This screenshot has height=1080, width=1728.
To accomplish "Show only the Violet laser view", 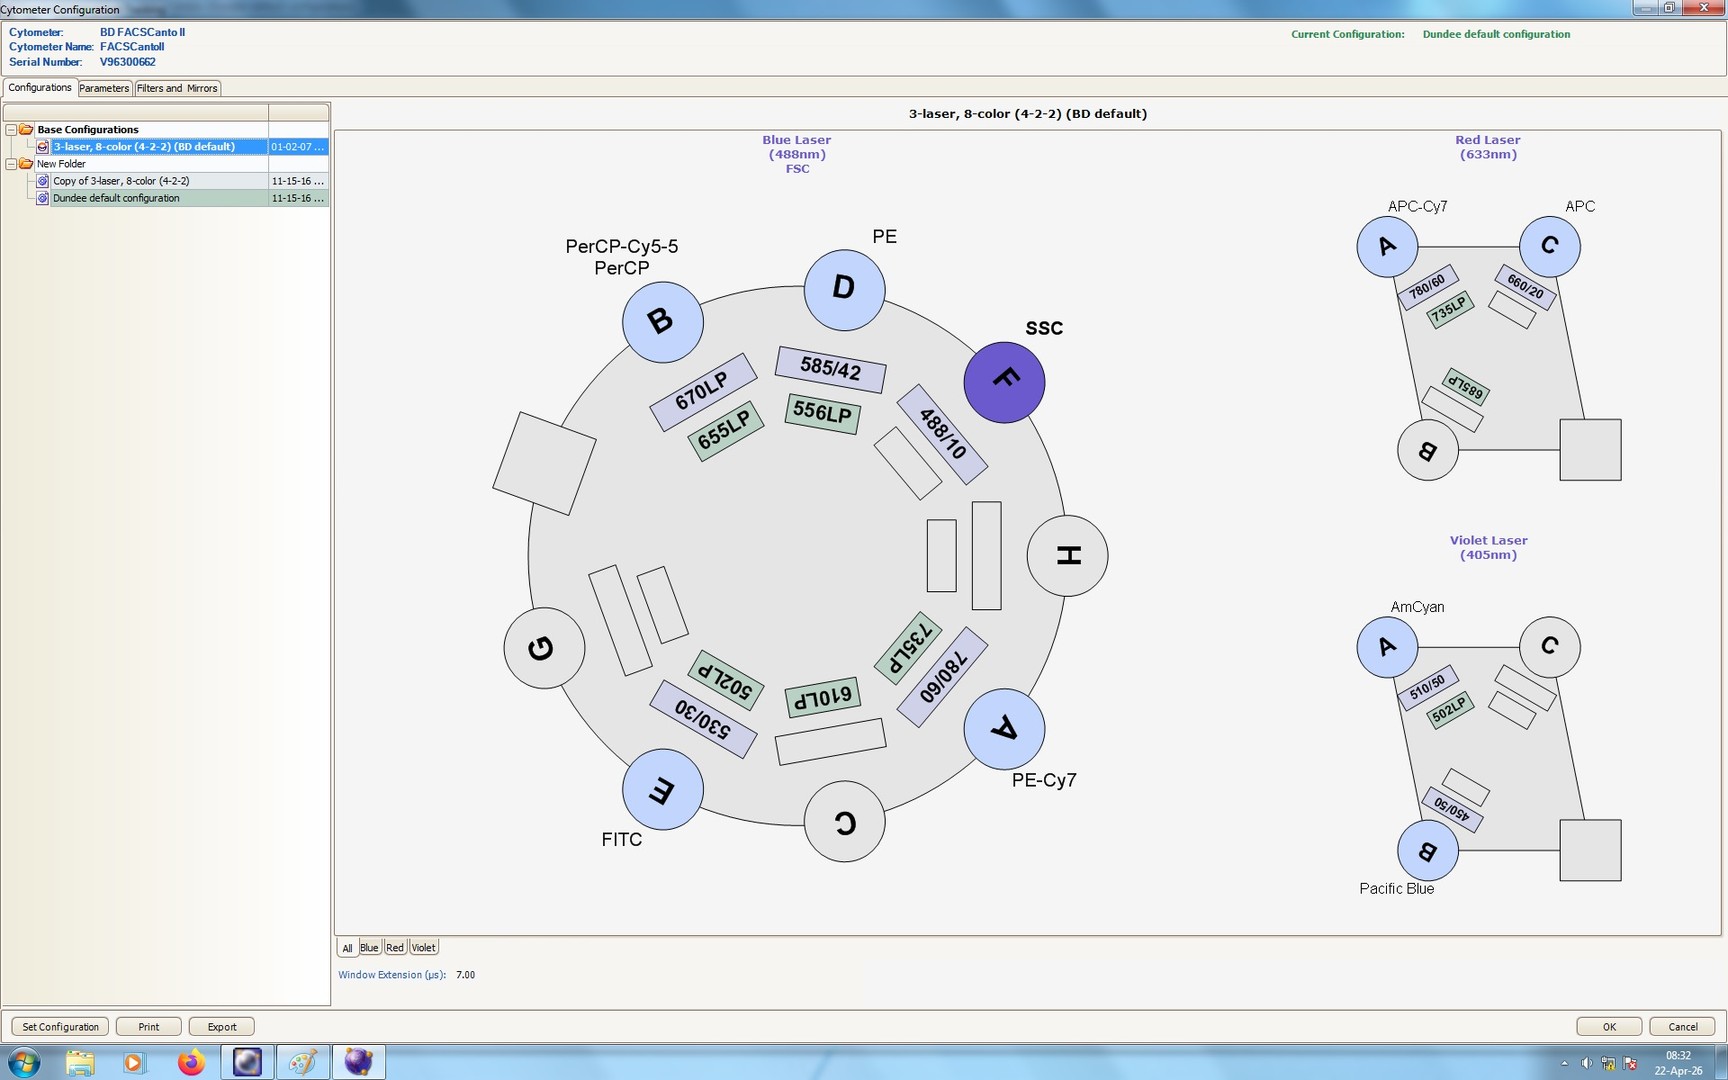I will 423,948.
